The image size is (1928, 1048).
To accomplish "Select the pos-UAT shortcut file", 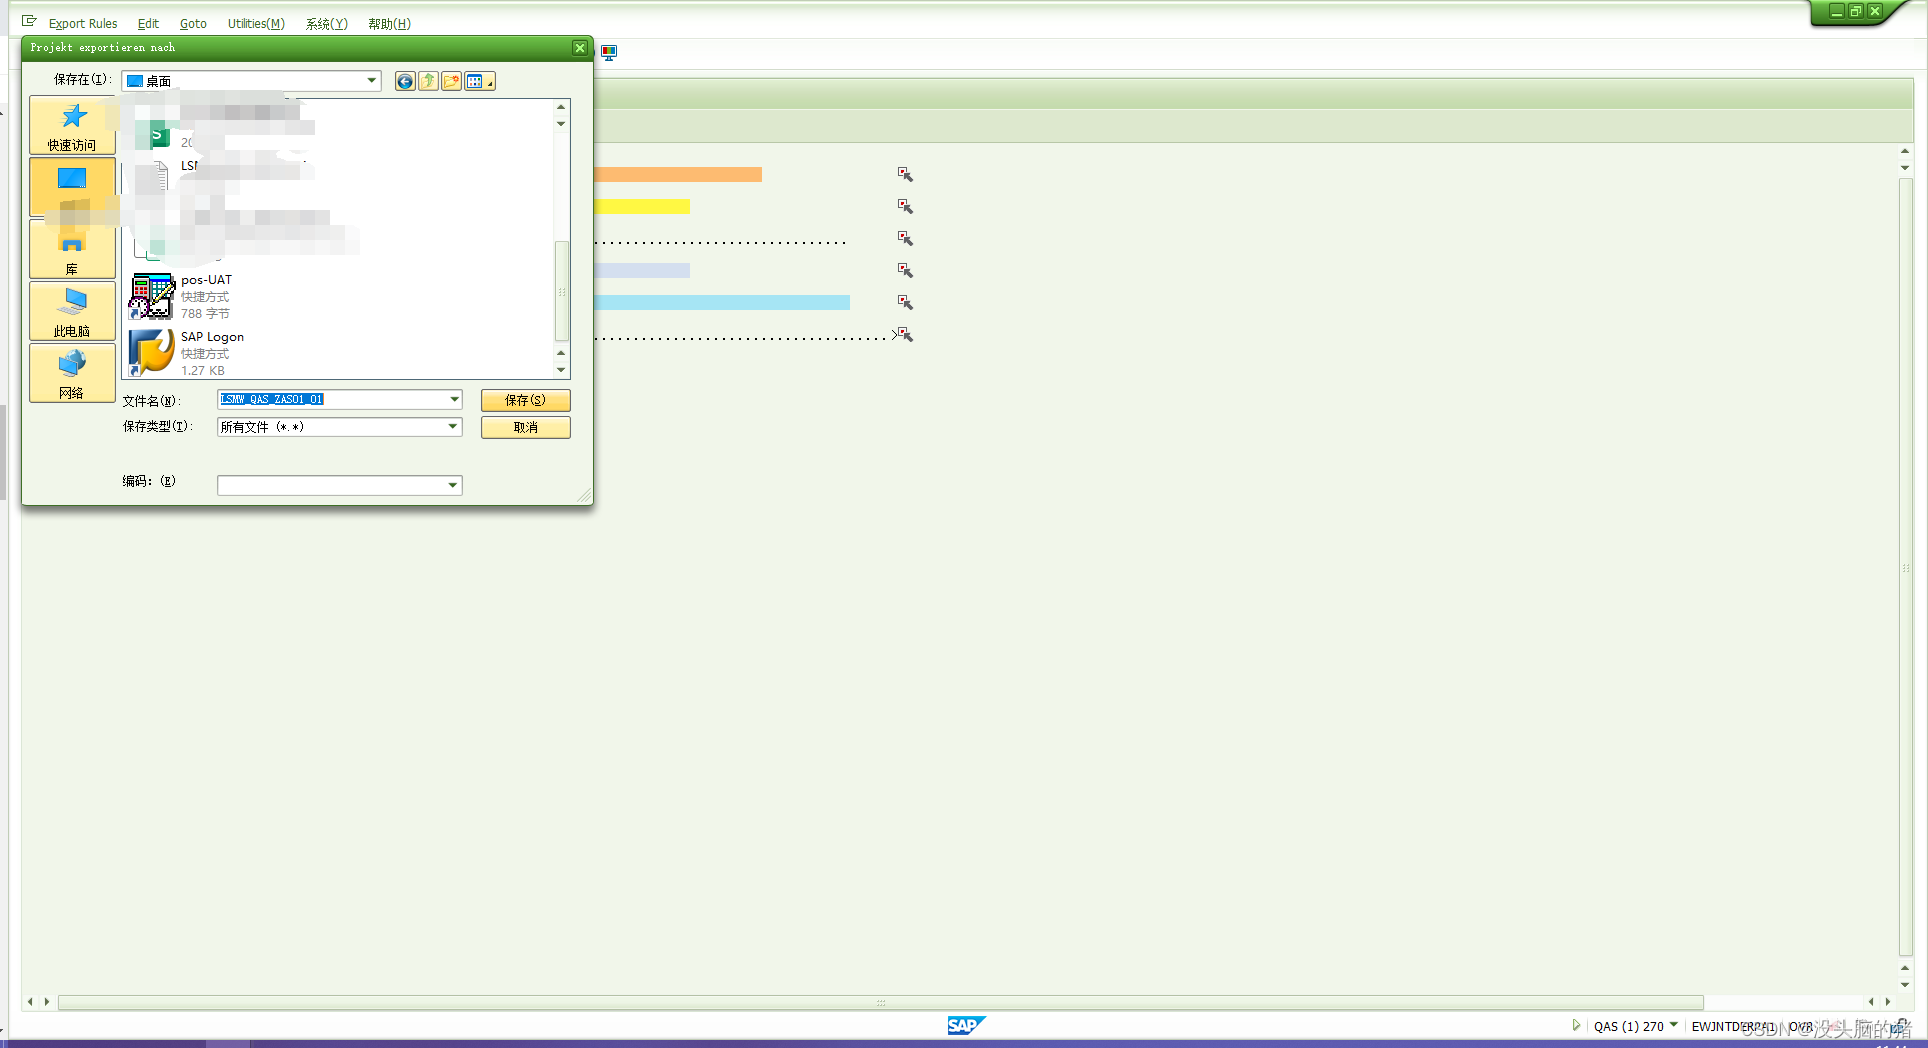I will point(182,296).
